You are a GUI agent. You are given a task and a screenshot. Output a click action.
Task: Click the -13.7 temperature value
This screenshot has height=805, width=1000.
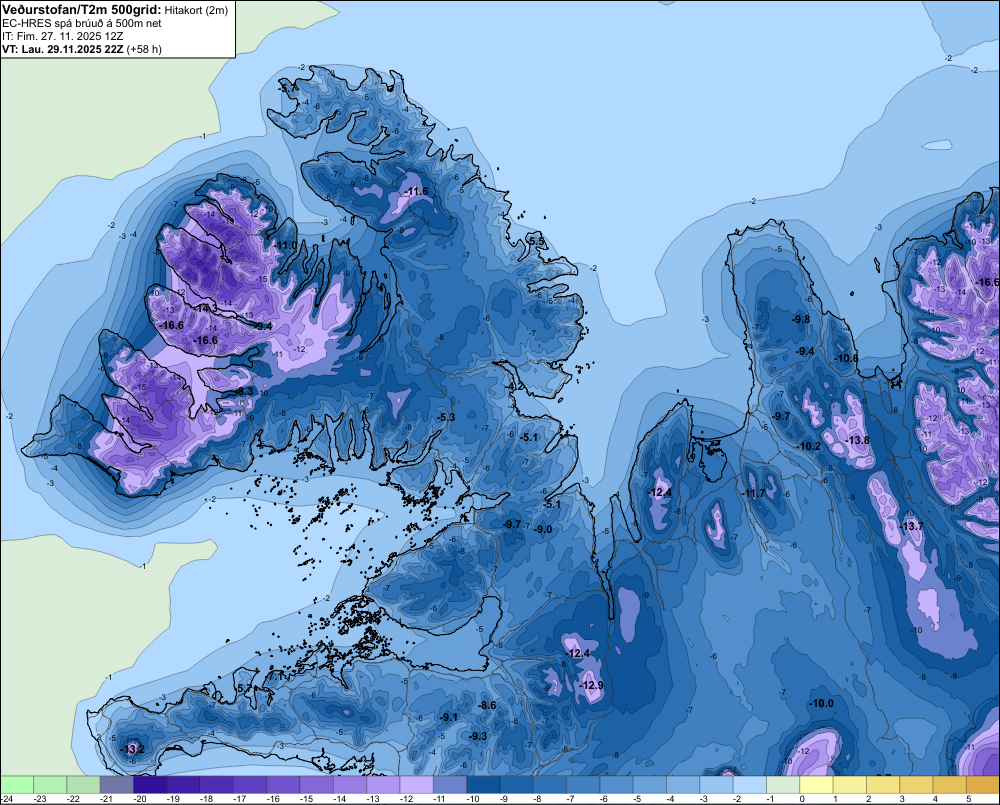(x=911, y=526)
